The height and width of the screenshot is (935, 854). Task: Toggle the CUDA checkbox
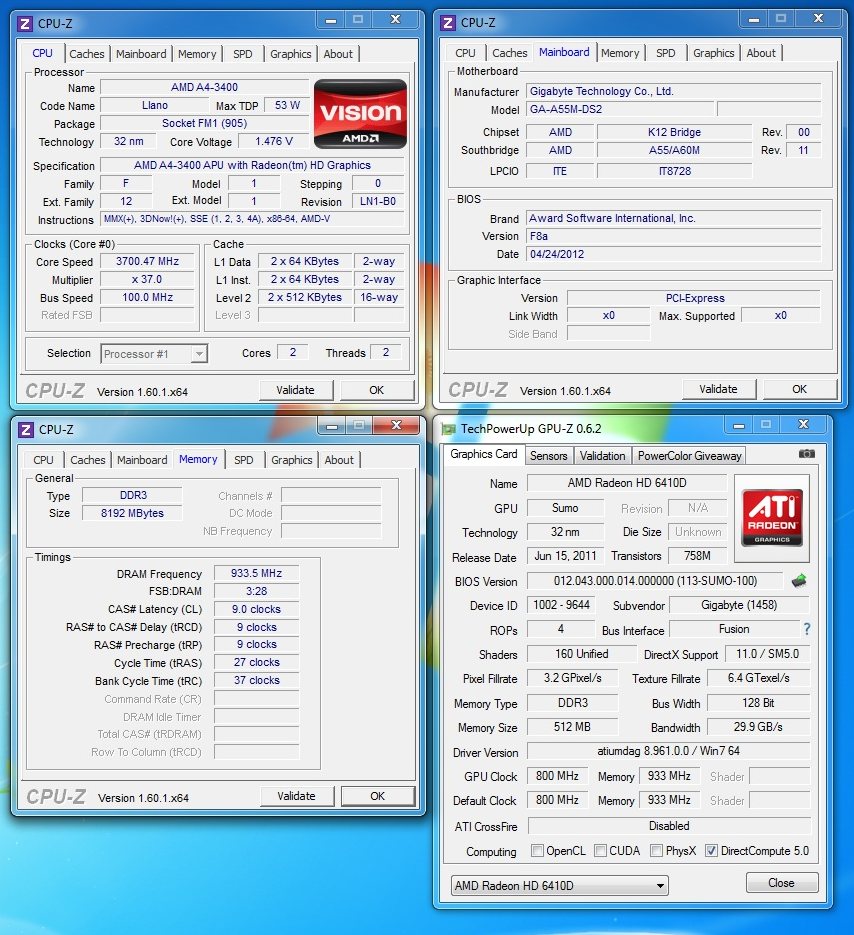(601, 851)
